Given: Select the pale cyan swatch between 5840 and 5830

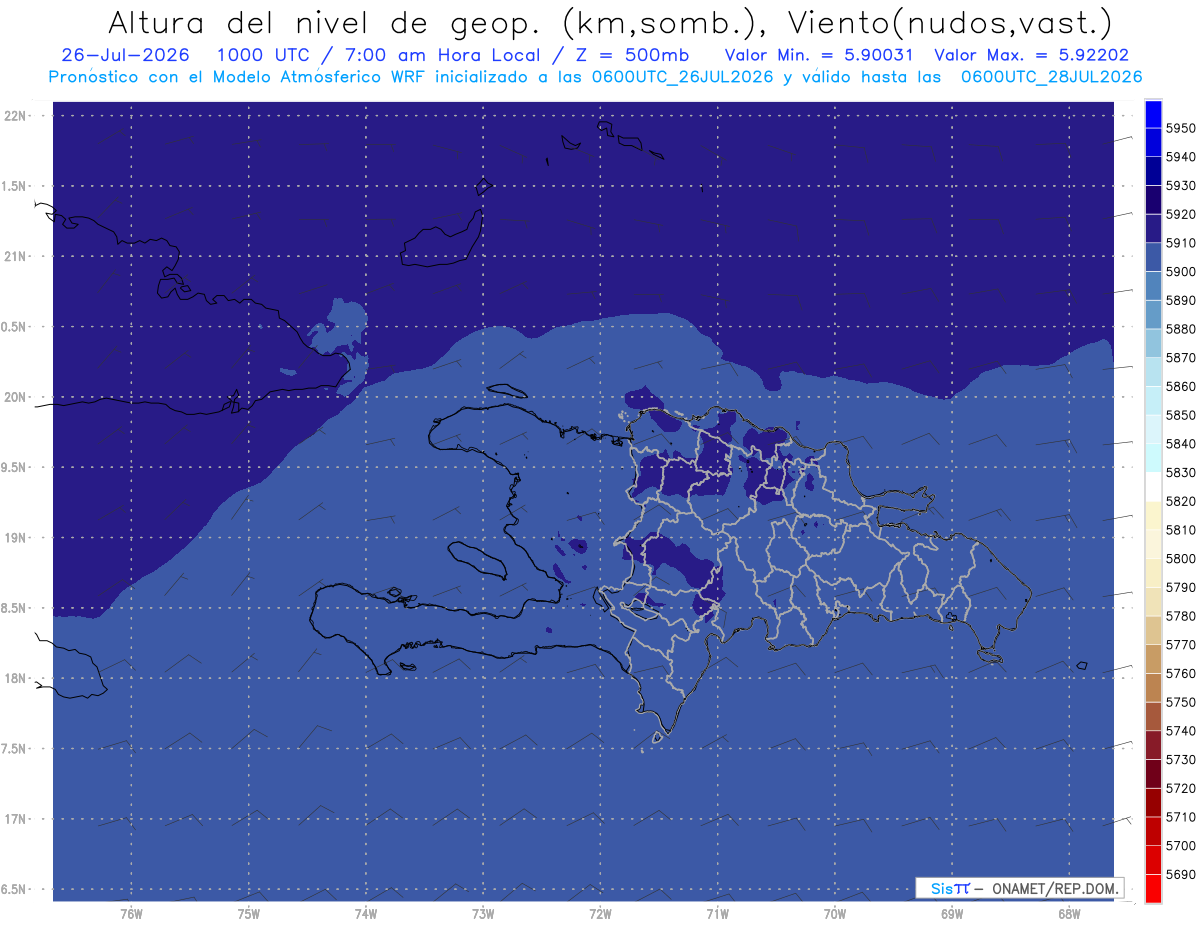Looking at the screenshot, I should tap(1153, 459).
